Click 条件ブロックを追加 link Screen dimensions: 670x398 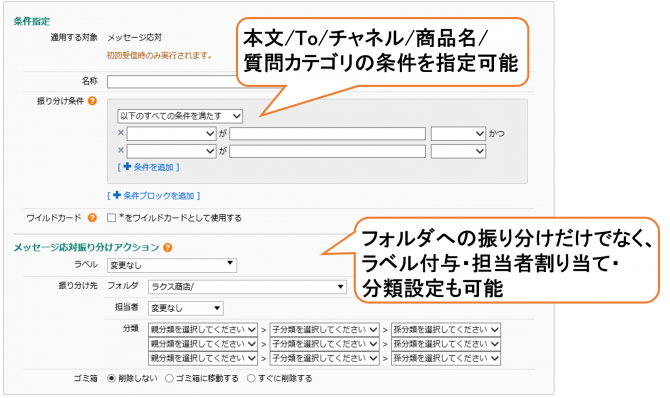point(154,196)
